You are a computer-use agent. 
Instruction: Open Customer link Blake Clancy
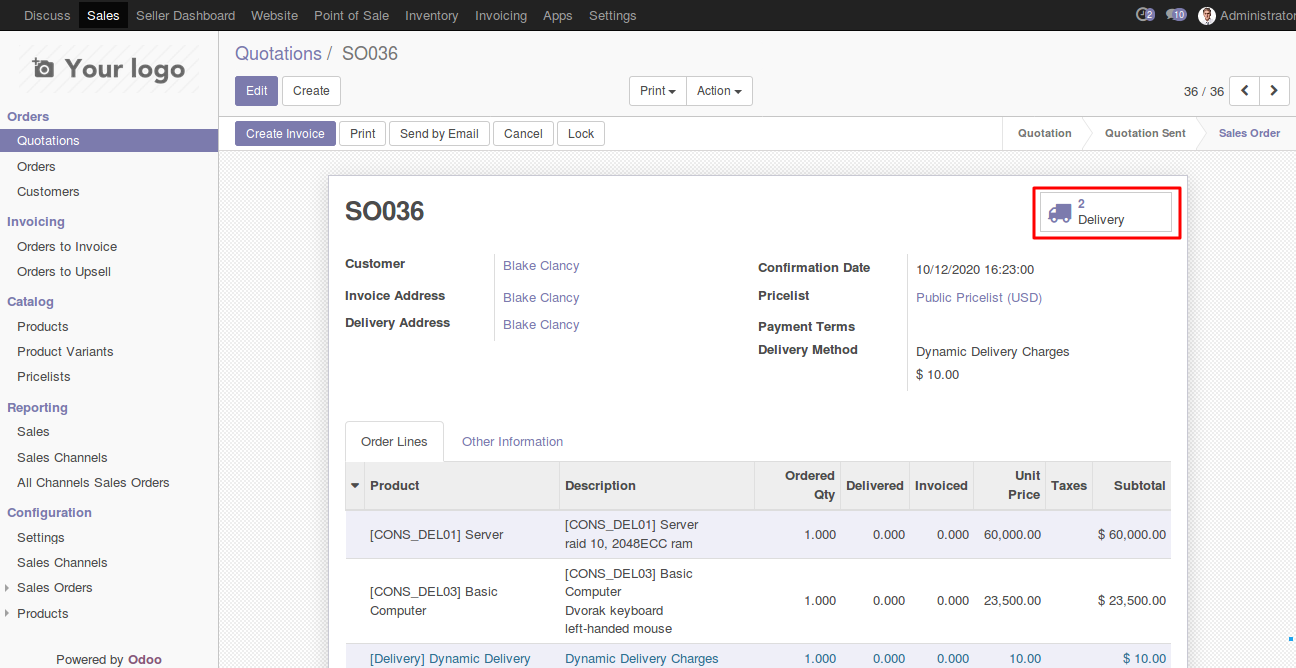coord(541,266)
